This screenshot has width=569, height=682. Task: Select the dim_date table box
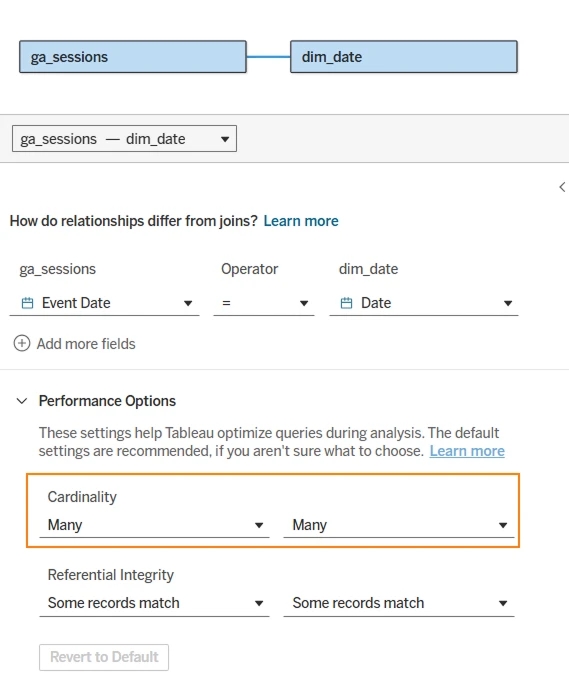(x=404, y=57)
